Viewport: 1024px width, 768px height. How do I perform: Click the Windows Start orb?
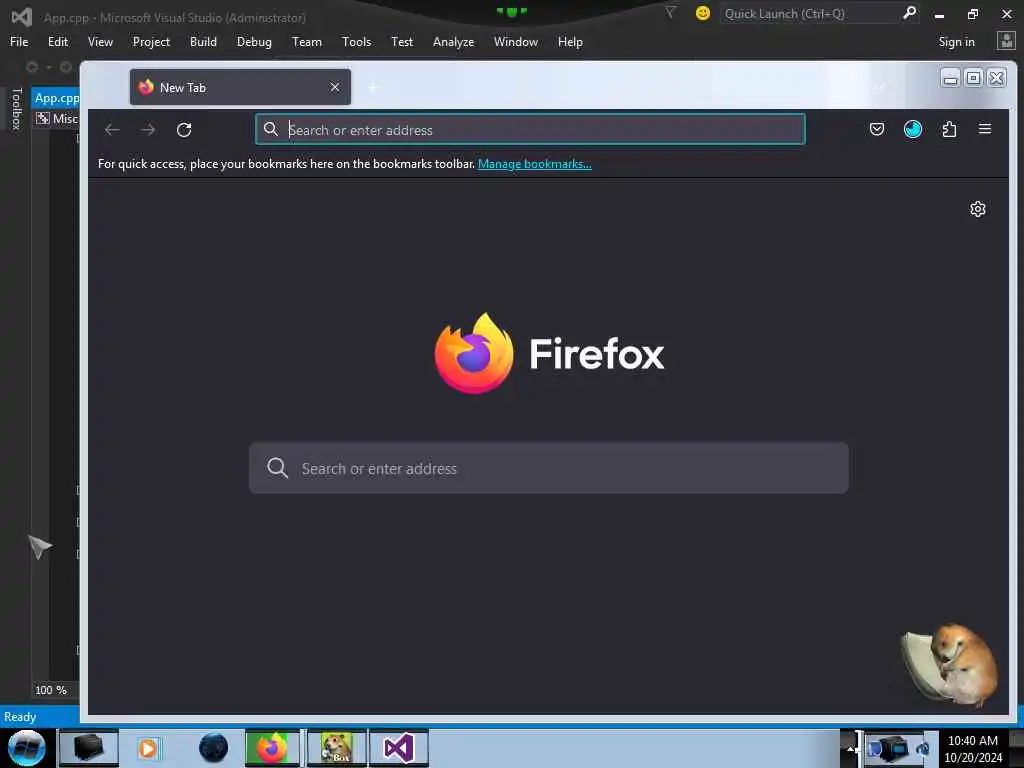(27, 748)
